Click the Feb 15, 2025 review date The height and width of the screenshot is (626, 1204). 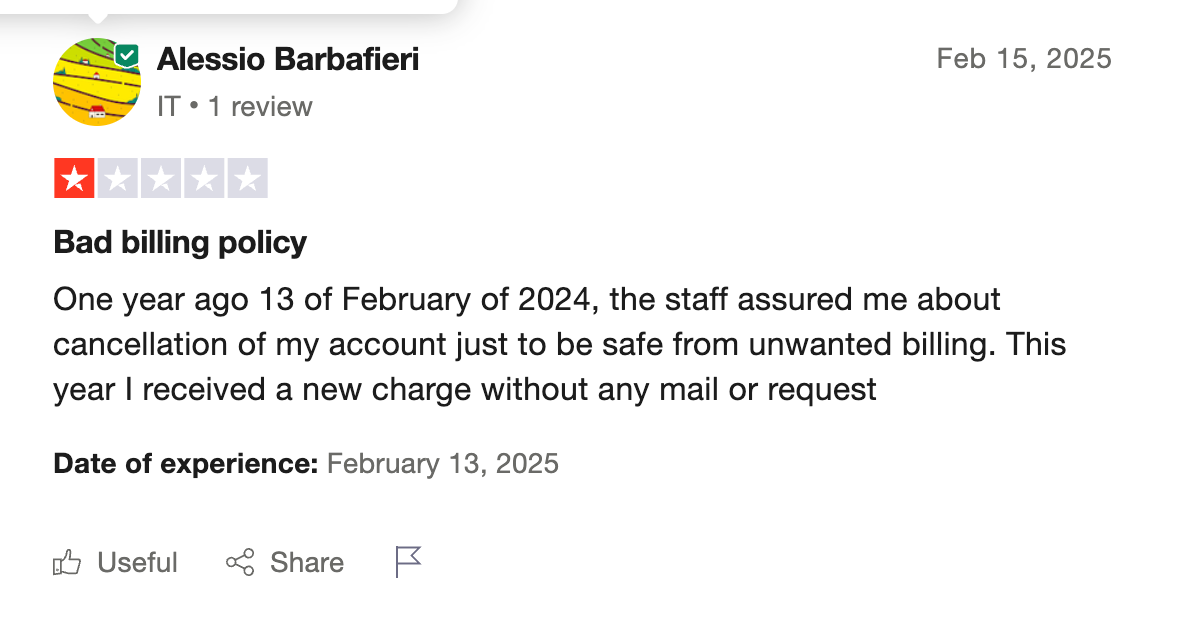point(1024,59)
